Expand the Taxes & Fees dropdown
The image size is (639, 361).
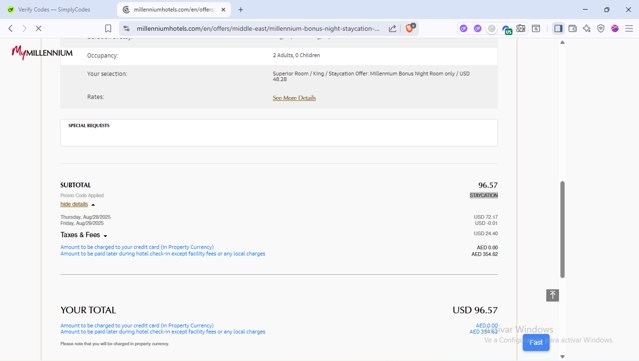click(84, 235)
